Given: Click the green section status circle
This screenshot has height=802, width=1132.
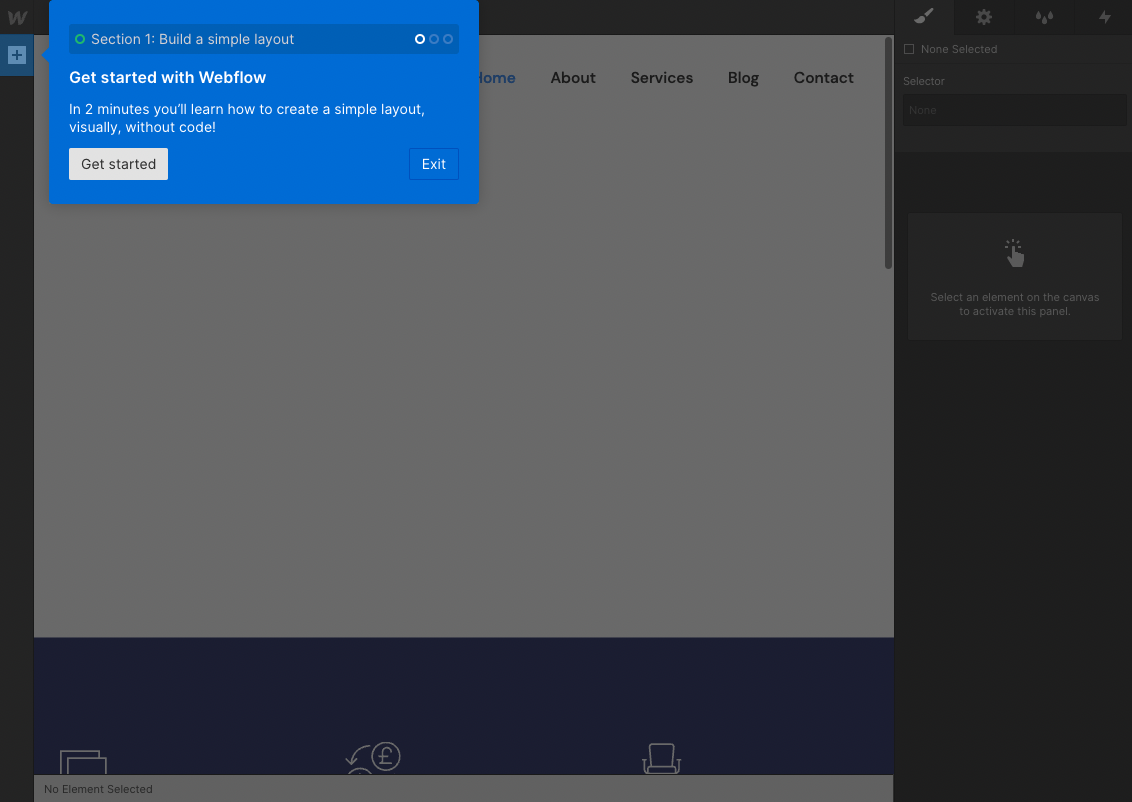Looking at the screenshot, I should [x=80, y=39].
